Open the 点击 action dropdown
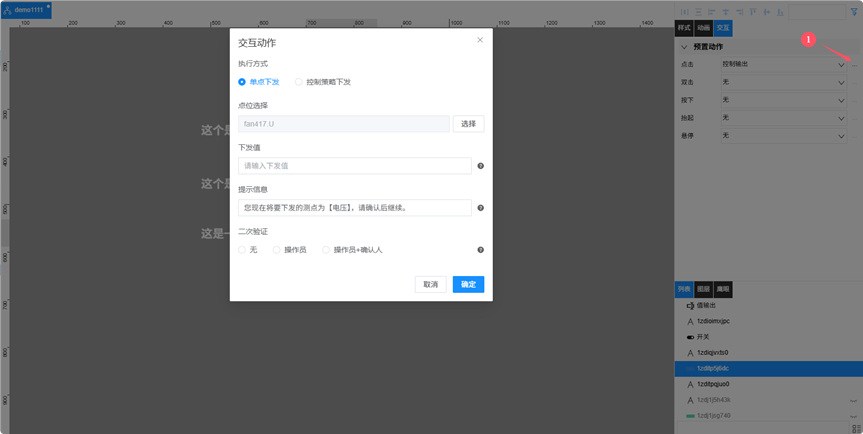Screen dimensions: 863x434 [782, 64]
